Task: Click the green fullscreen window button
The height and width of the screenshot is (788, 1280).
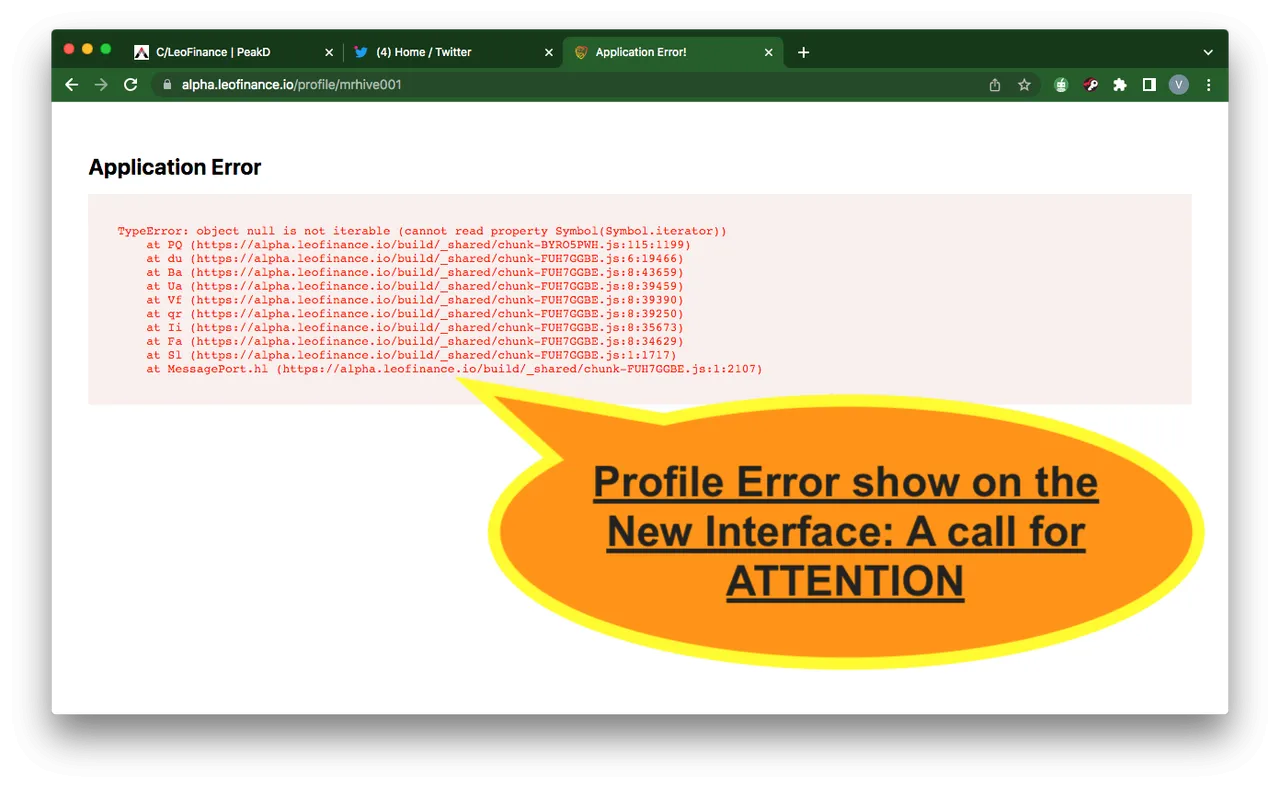Action: [x=106, y=49]
